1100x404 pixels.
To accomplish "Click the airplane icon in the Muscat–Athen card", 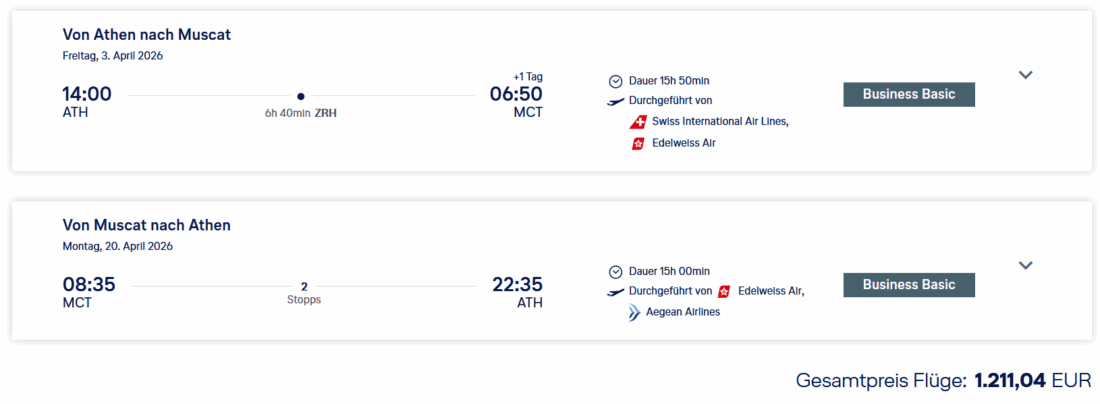I will (615, 292).
